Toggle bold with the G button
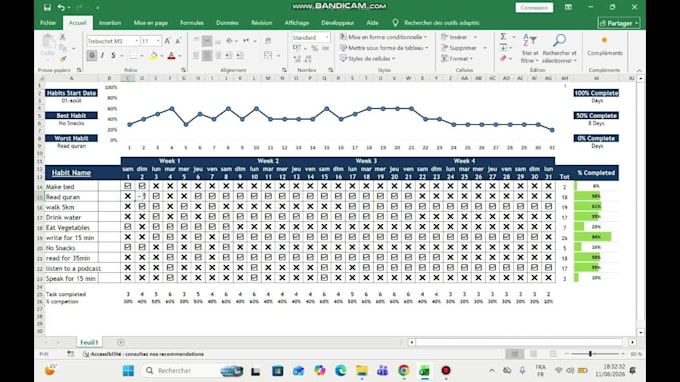This screenshot has width=680, height=382. (x=92, y=56)
